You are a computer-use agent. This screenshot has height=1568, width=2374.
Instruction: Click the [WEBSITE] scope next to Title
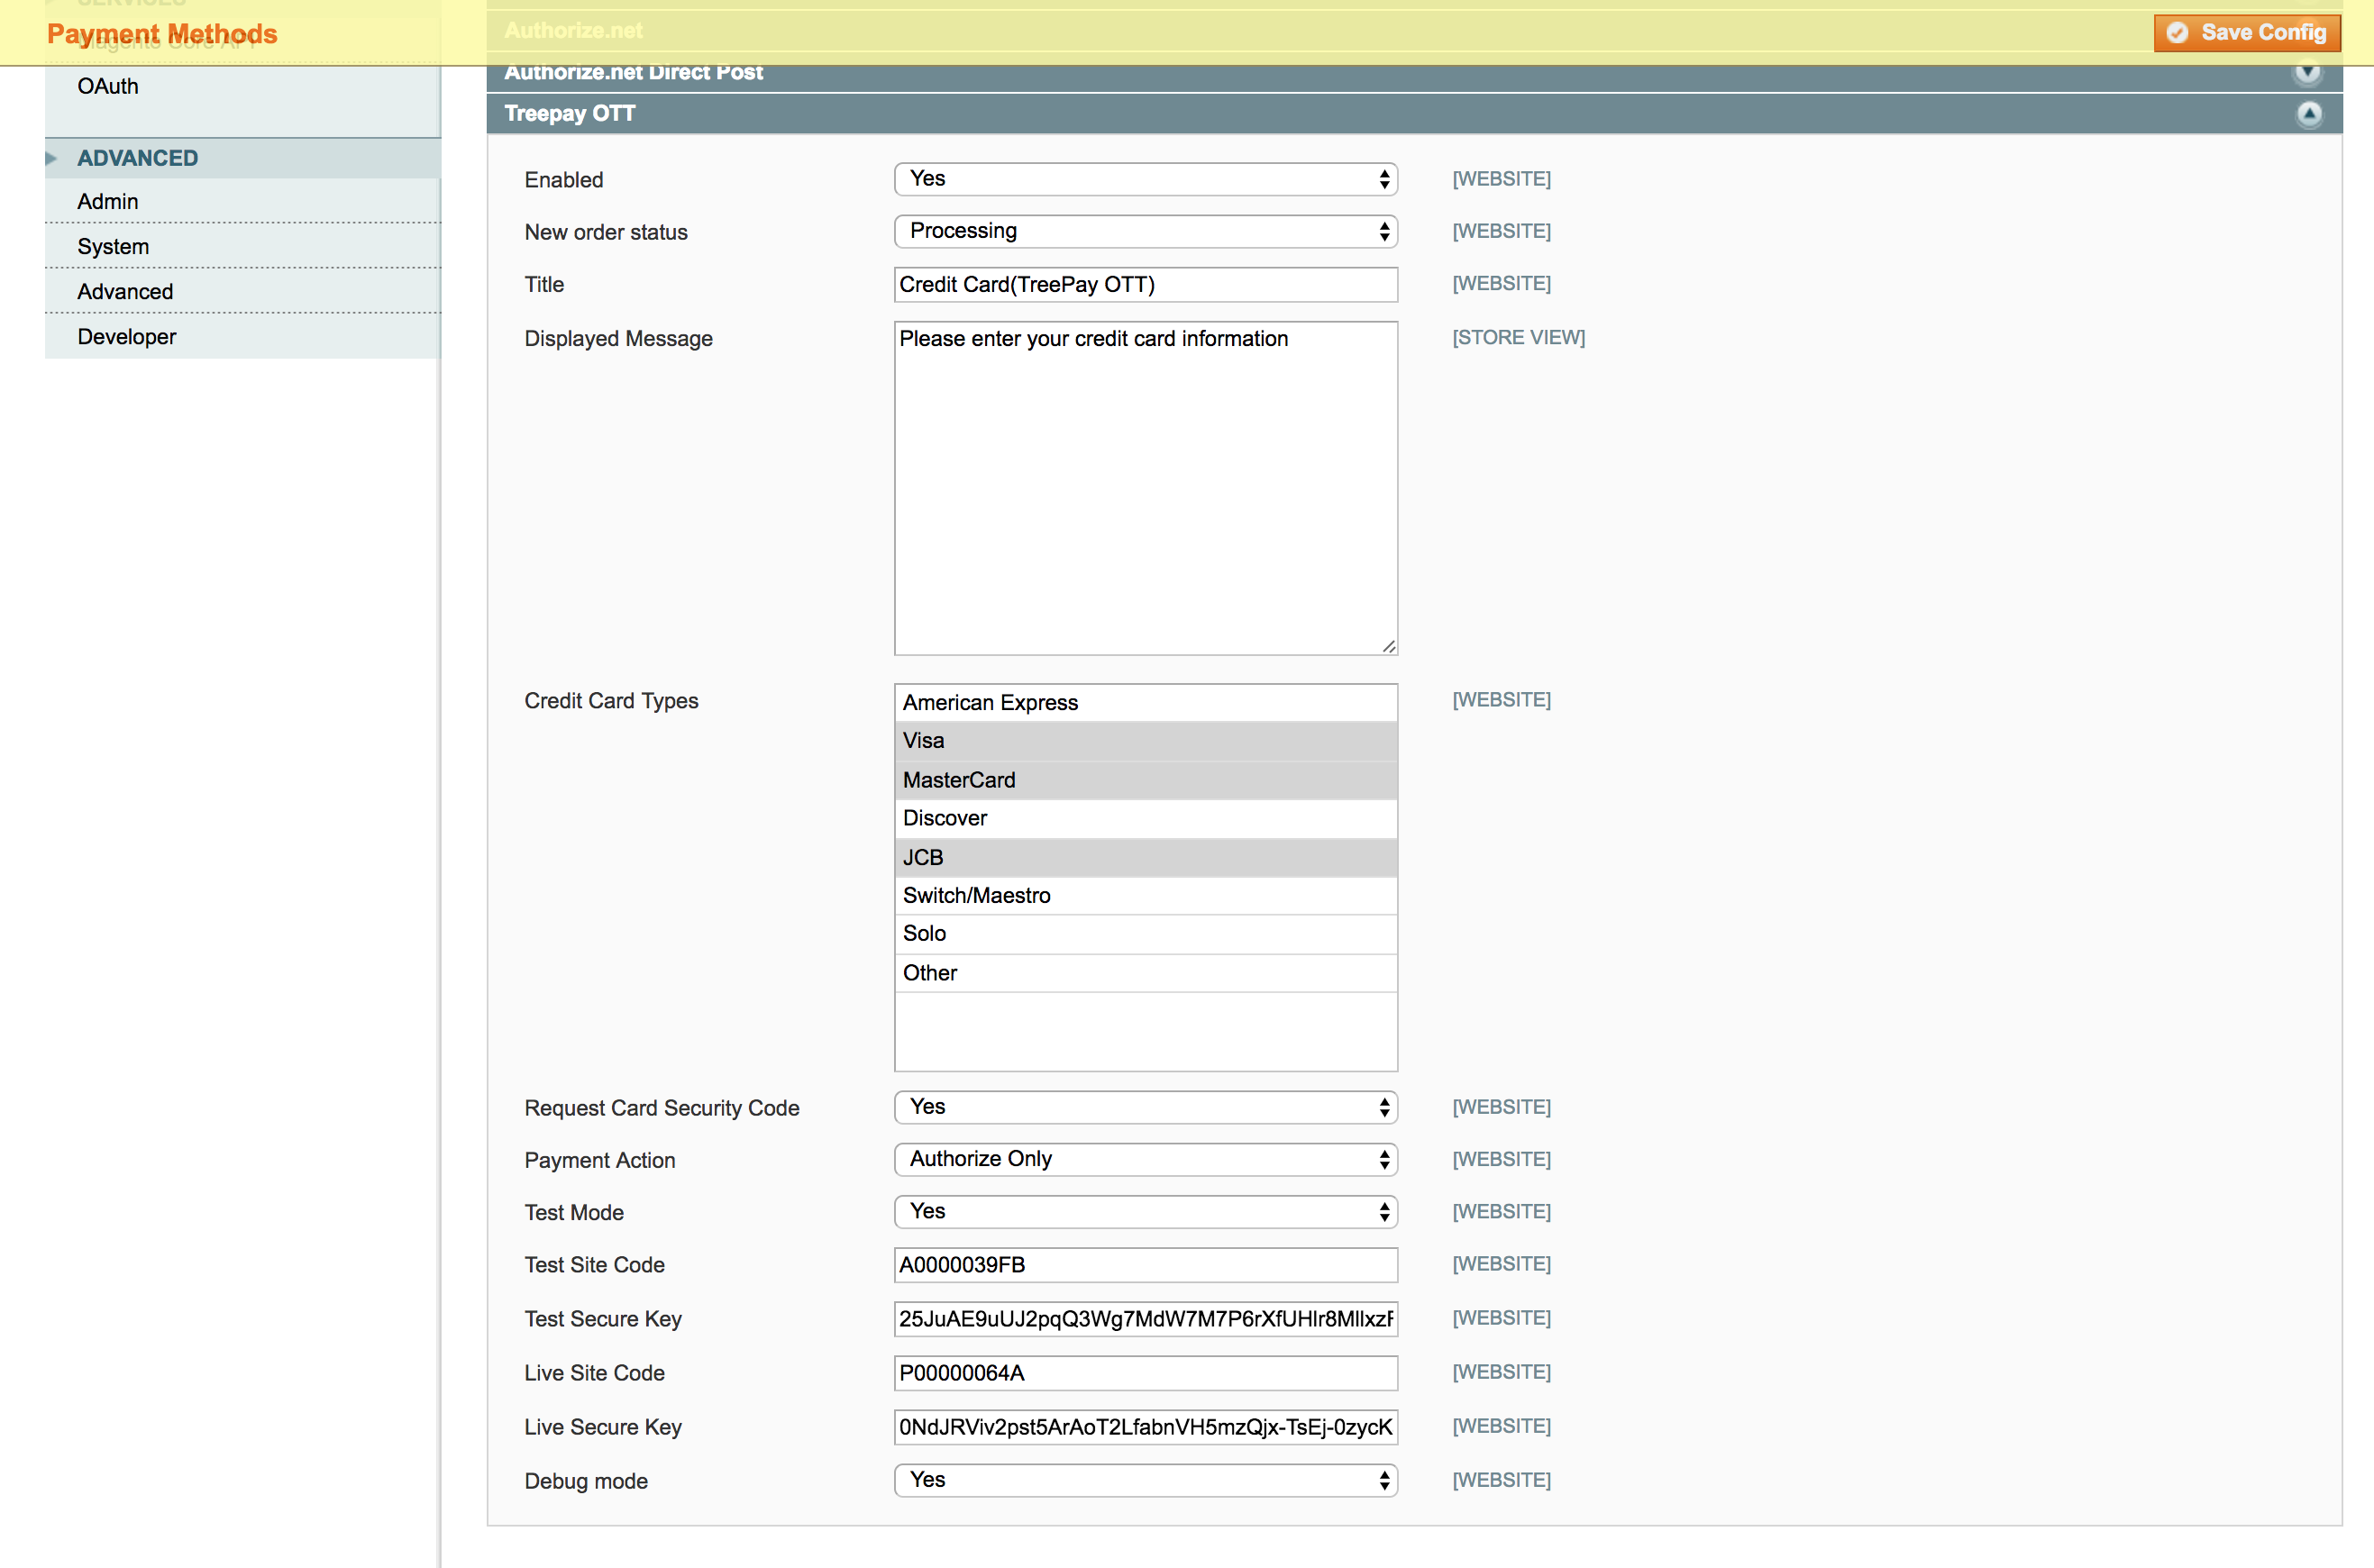pyautogui.click(x=1501, y=283)
